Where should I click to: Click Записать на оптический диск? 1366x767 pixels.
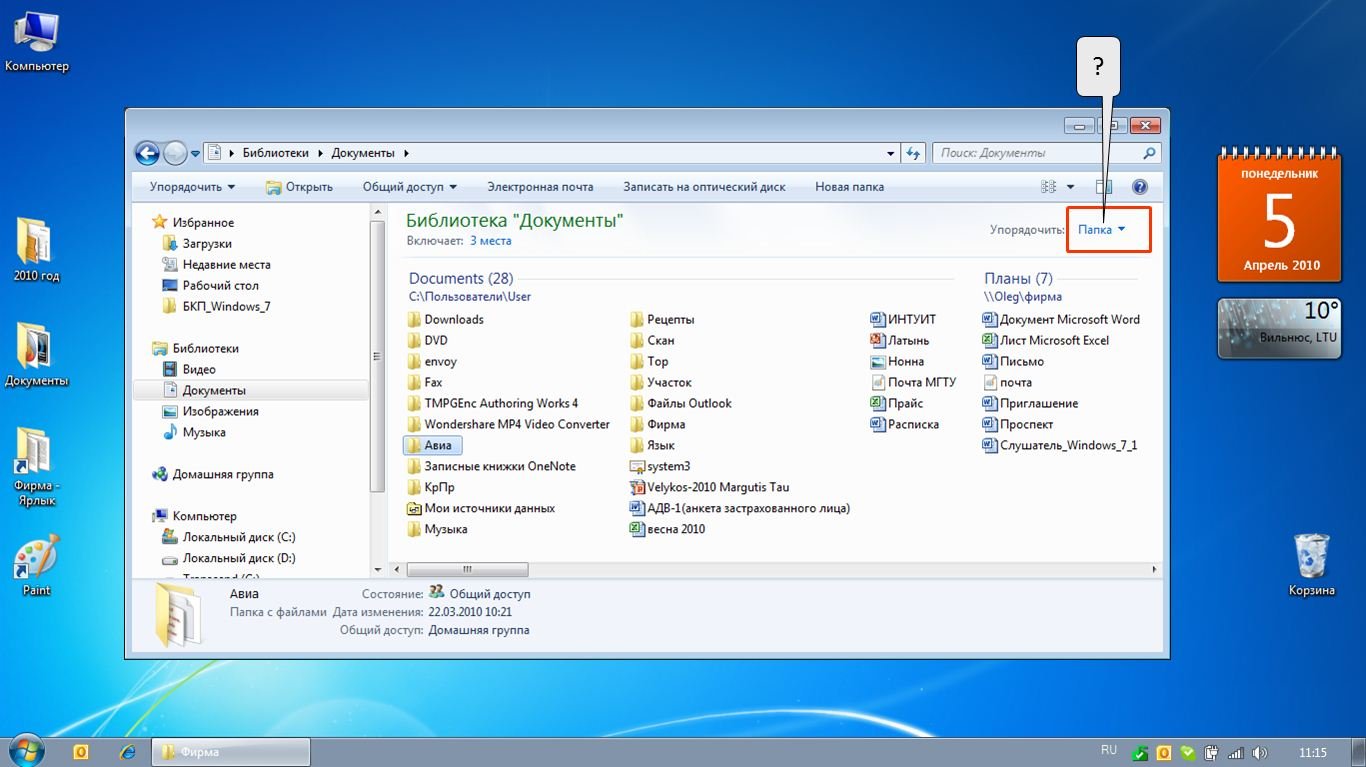704,187
